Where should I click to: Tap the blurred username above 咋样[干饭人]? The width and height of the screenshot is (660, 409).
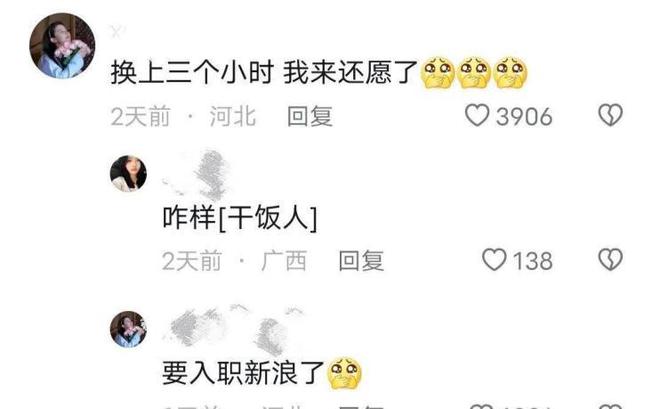[197, 175]
